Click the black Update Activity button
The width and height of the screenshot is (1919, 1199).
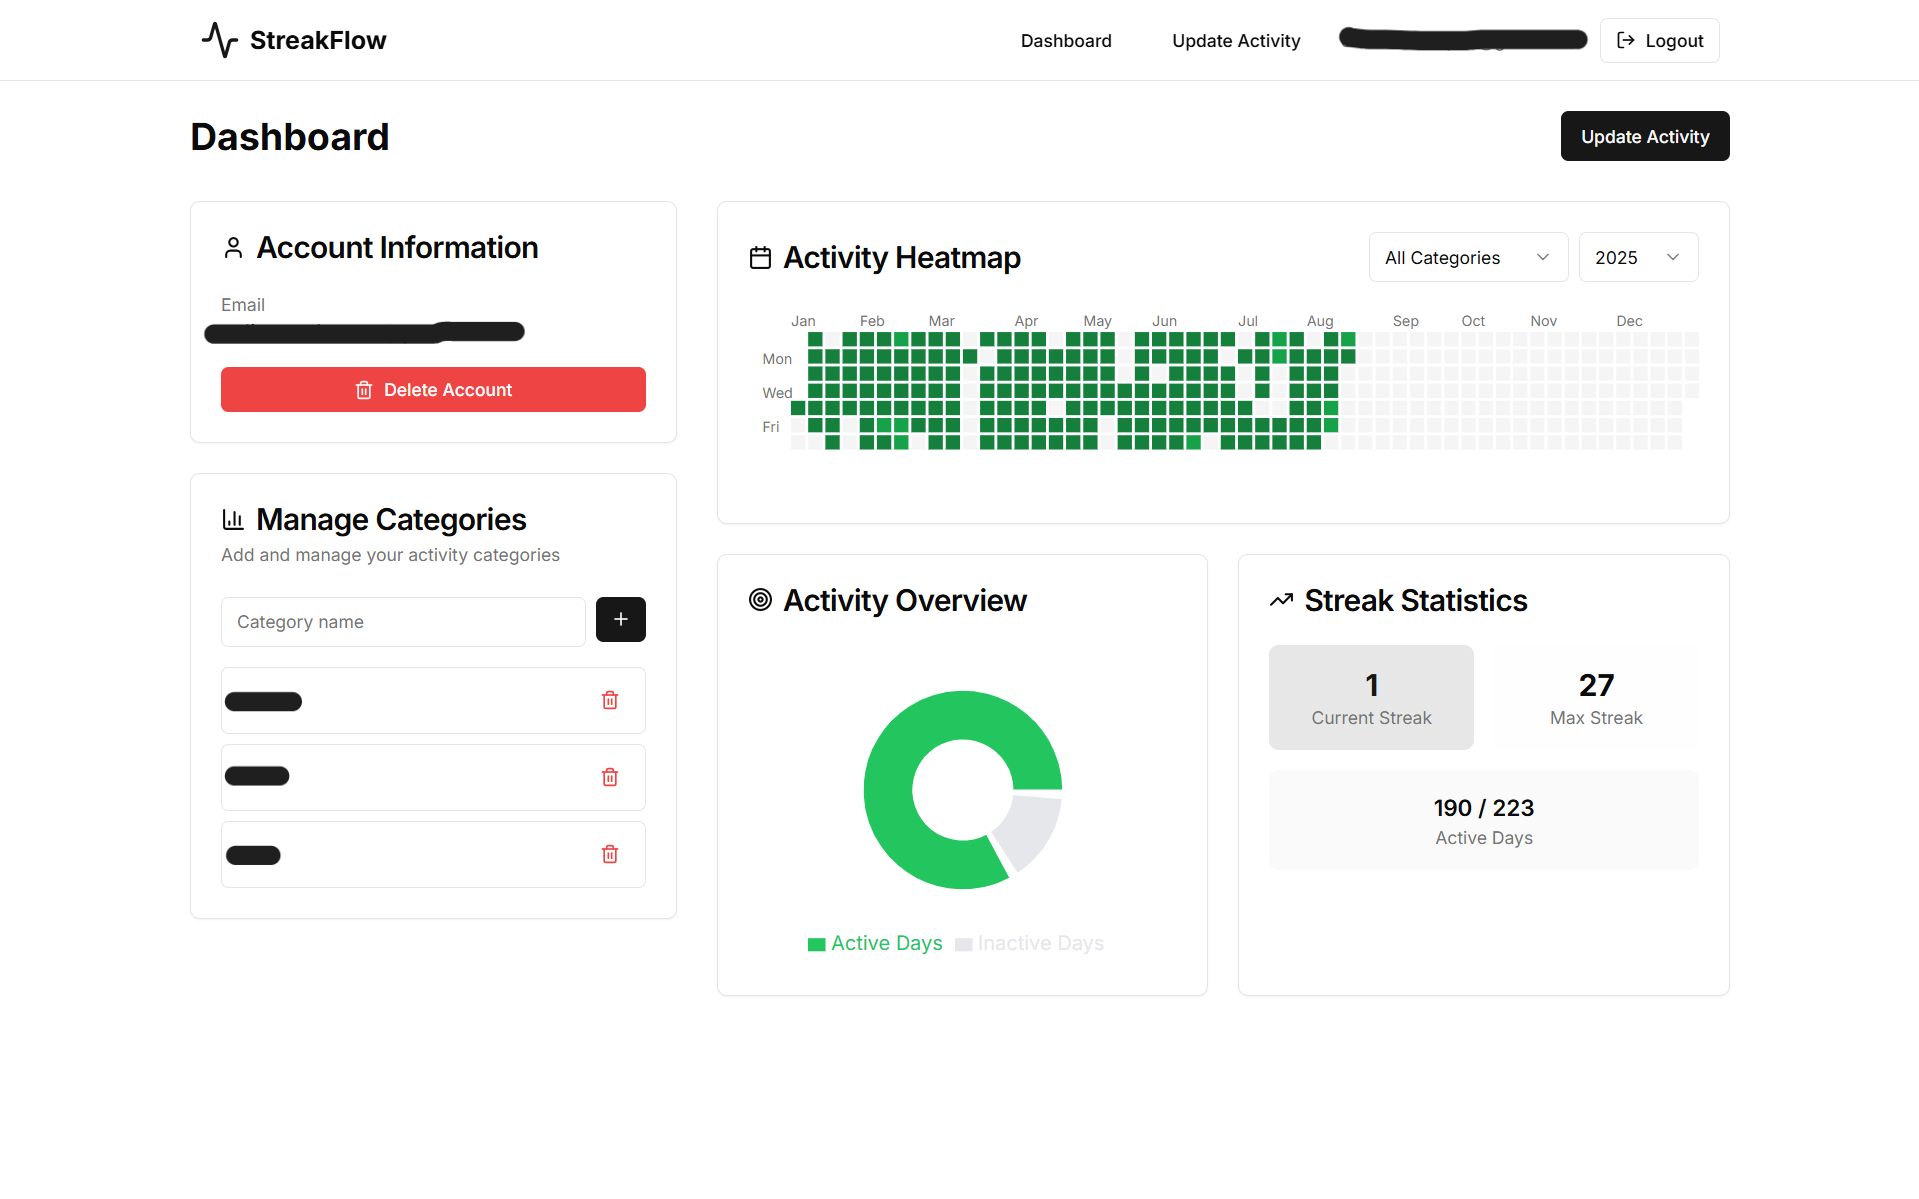click(x=1645, y=136)
